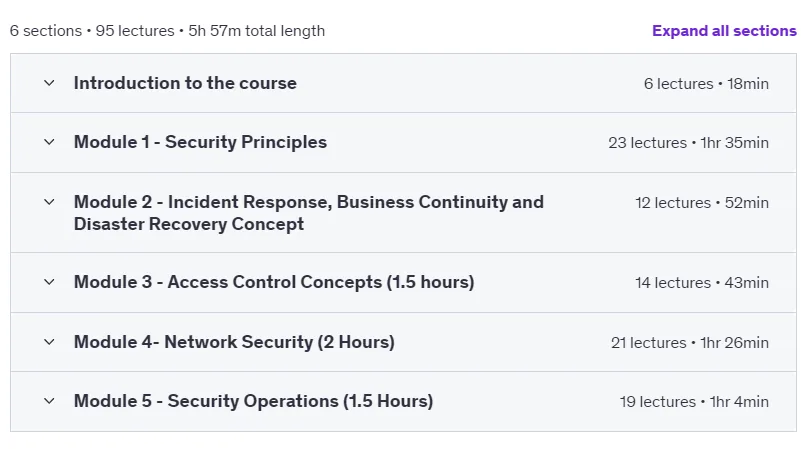Viewport: 804px width, 449px height.
Task: Expand Module 5 Security Operations chevron
Action: point(49,401)
